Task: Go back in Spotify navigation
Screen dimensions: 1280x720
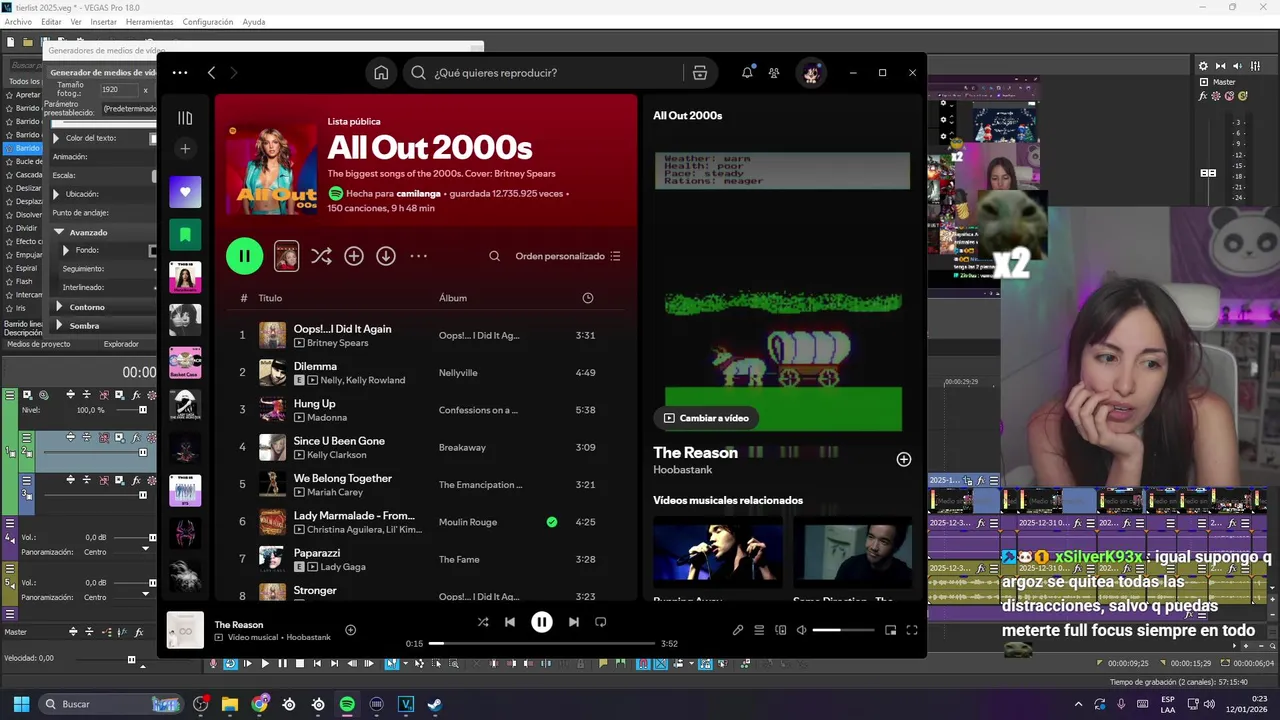Action: click(211, 73)
